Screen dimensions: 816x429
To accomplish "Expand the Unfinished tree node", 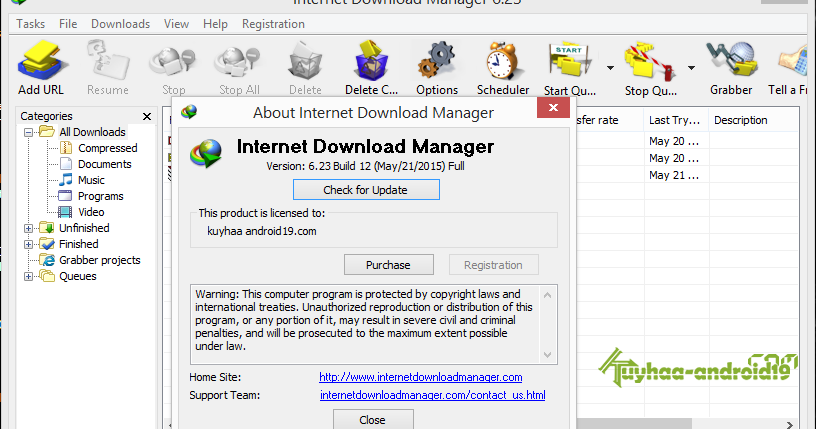I will click(29, 228).
